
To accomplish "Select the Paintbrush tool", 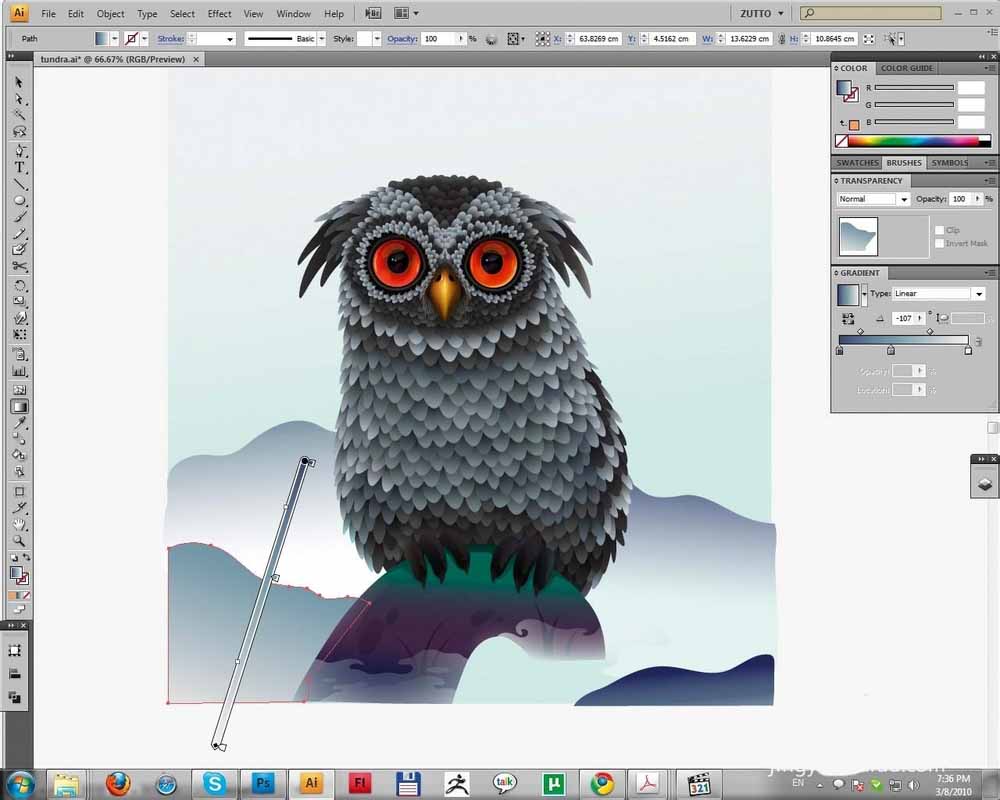I will (x=19, y=218).
